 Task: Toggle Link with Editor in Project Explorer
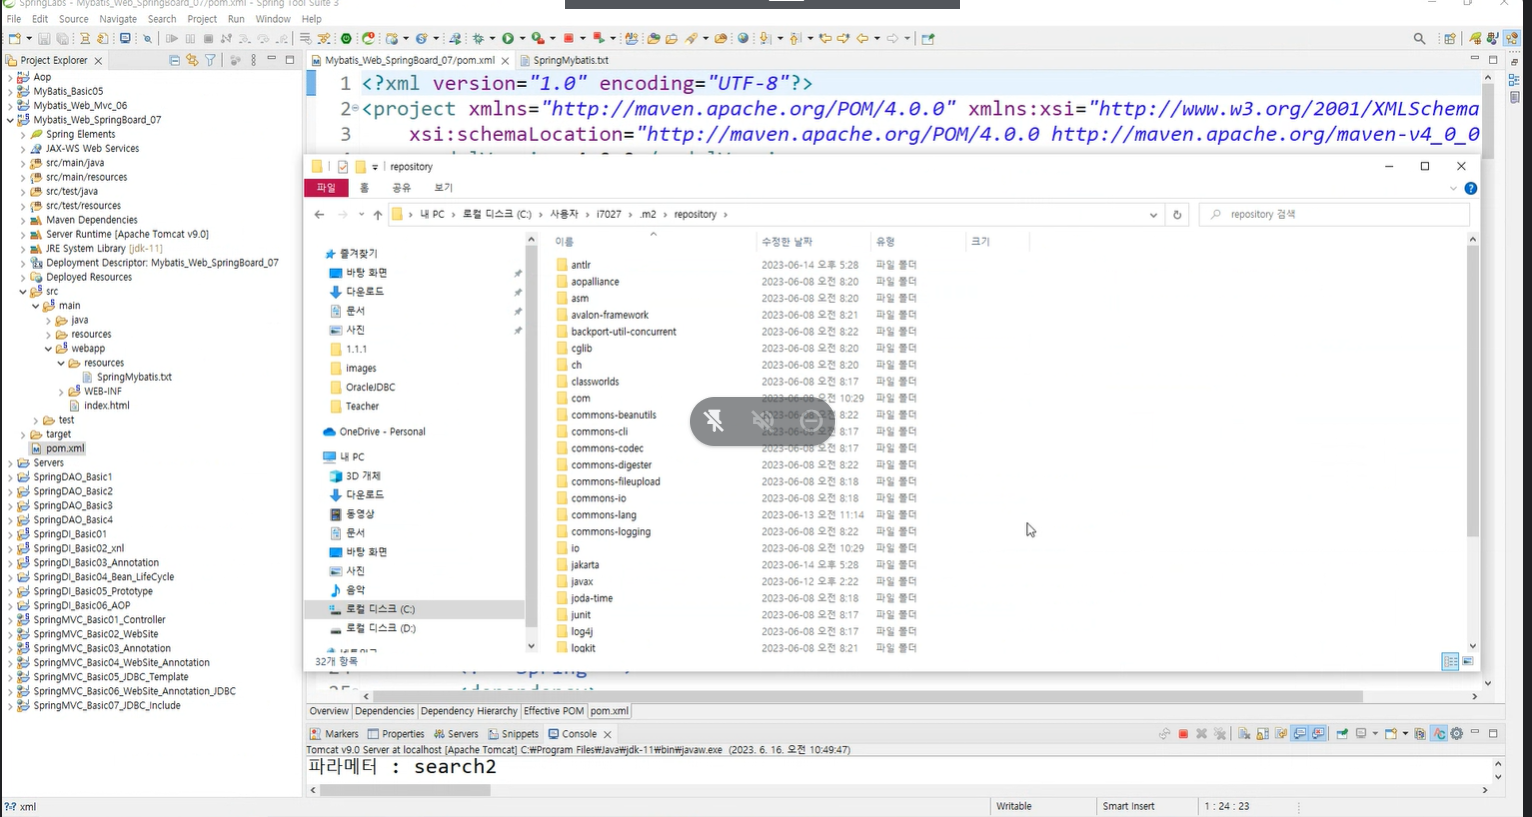tap(192, 60)
